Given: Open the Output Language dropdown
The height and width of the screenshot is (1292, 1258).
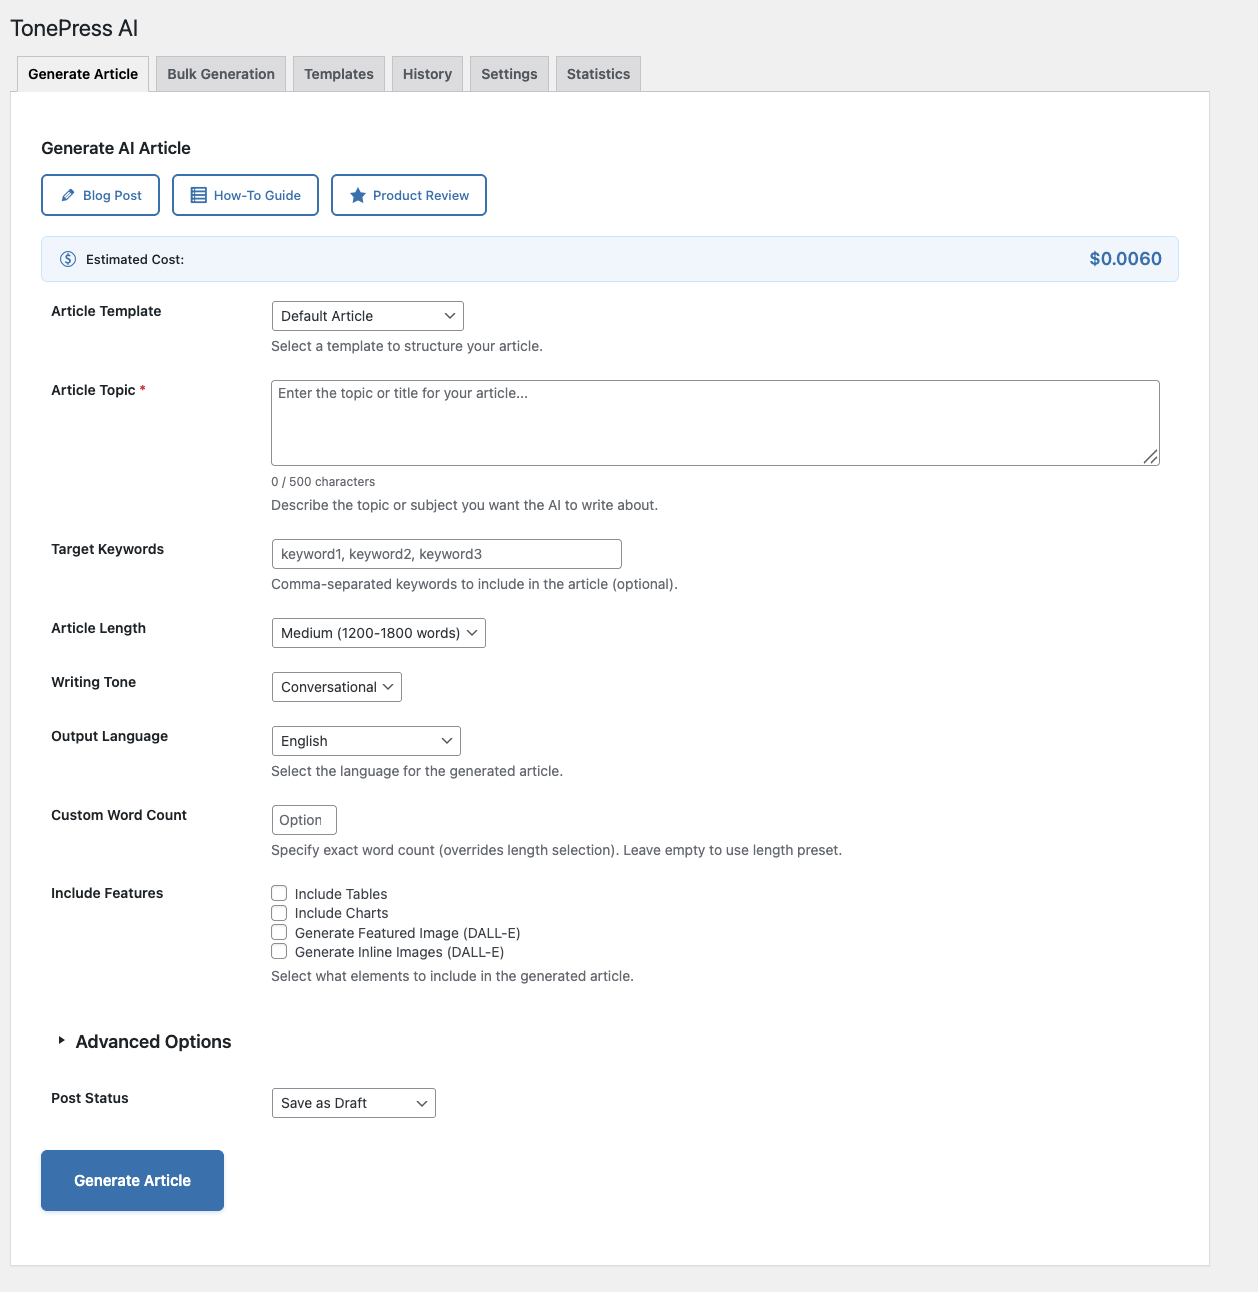Looking at the screenshot, I should (366, 741).
